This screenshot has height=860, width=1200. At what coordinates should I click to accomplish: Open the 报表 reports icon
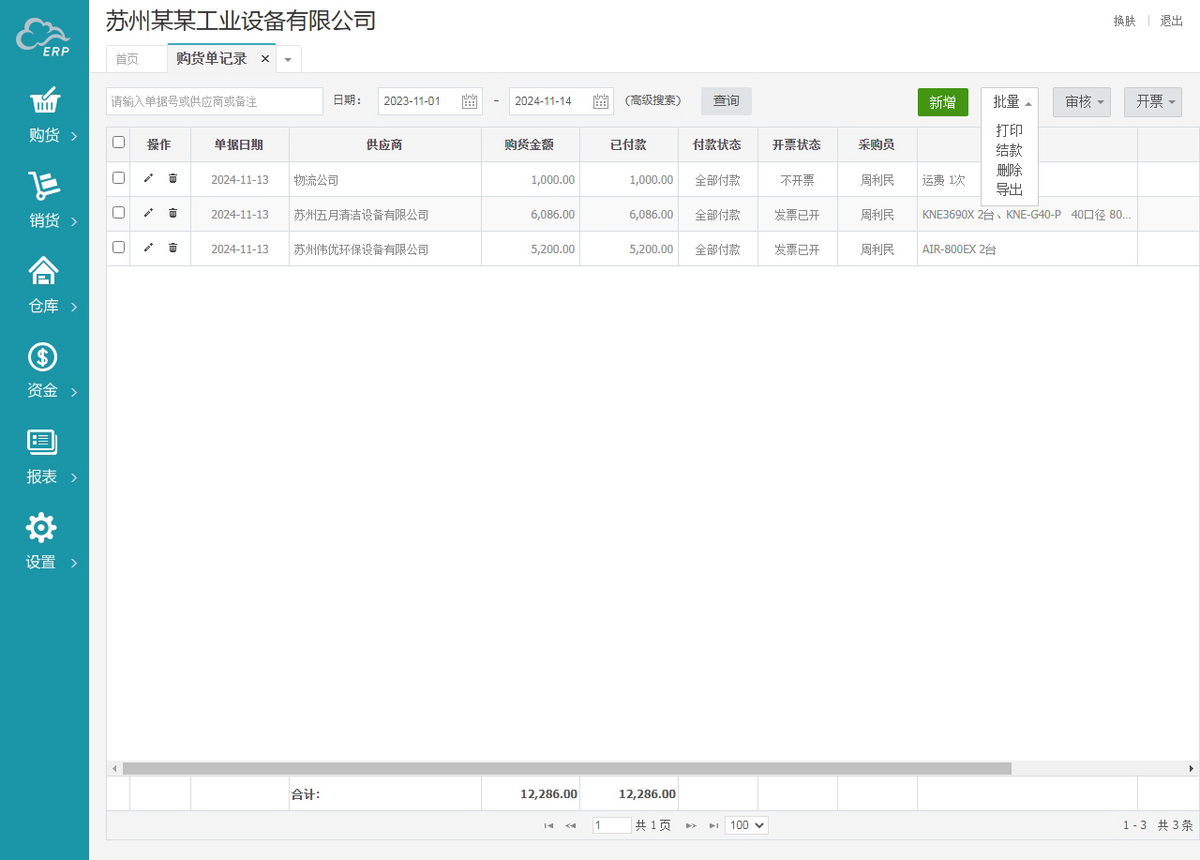[x=43, y=442]
